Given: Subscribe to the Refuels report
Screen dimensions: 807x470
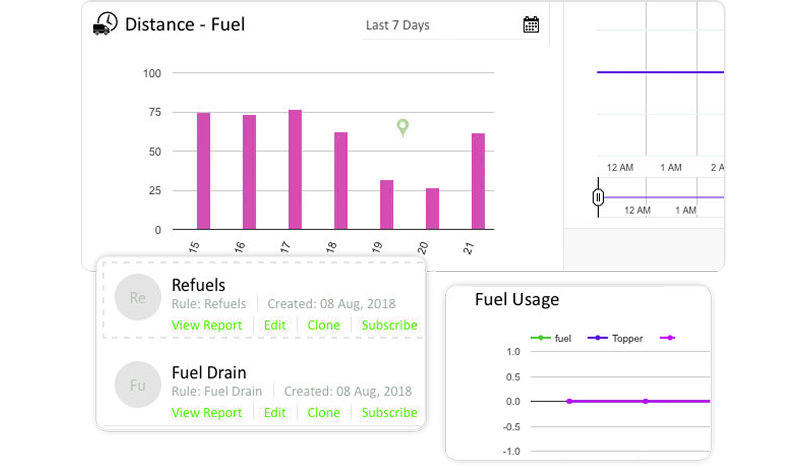Looking at the screenshot, I should 389,325.
